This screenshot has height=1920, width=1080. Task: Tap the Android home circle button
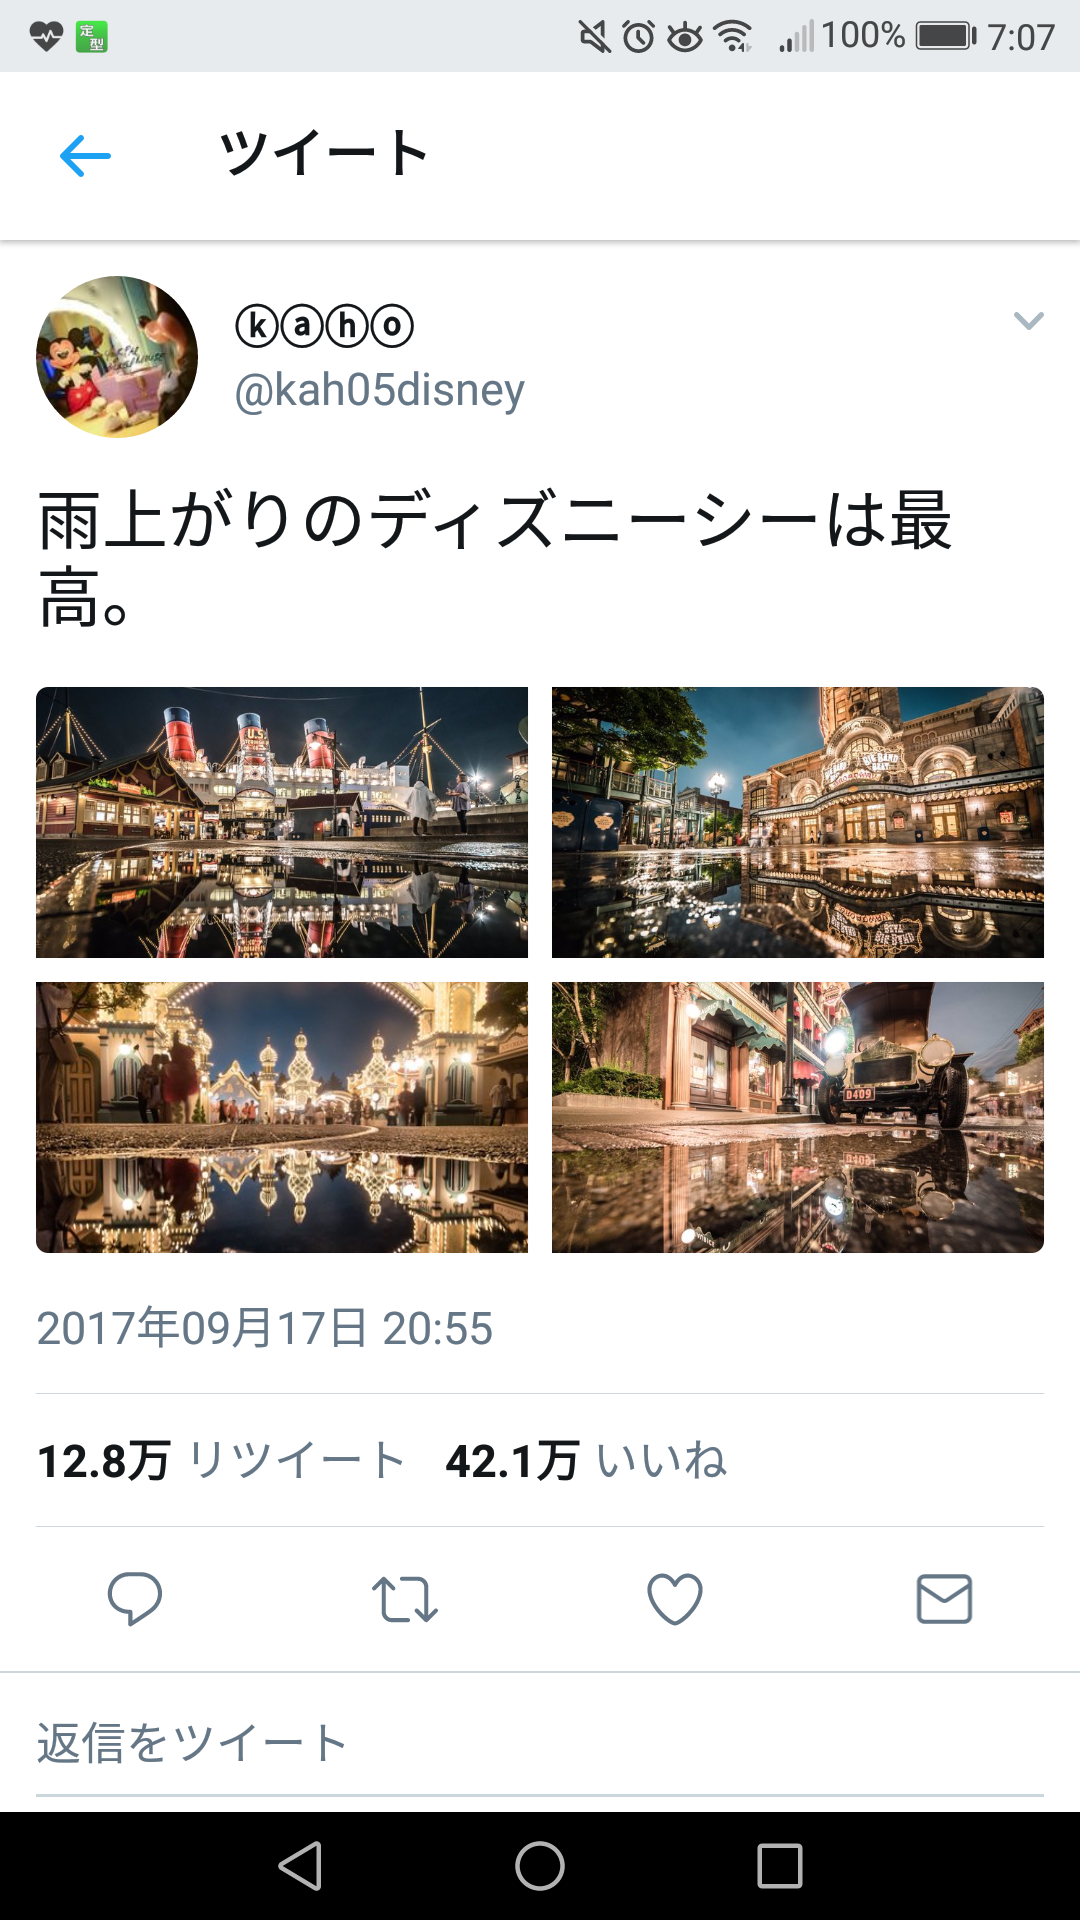coord(540,1866)
